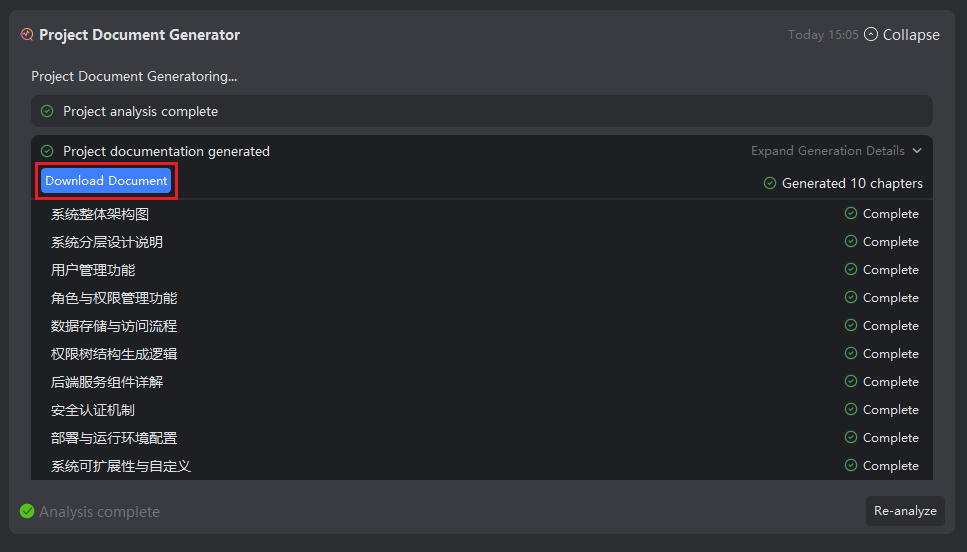This screenshot has height=552, width=967.
Task: Select the 角色与权限管理功能 chapter row
Action: [114, 298]
